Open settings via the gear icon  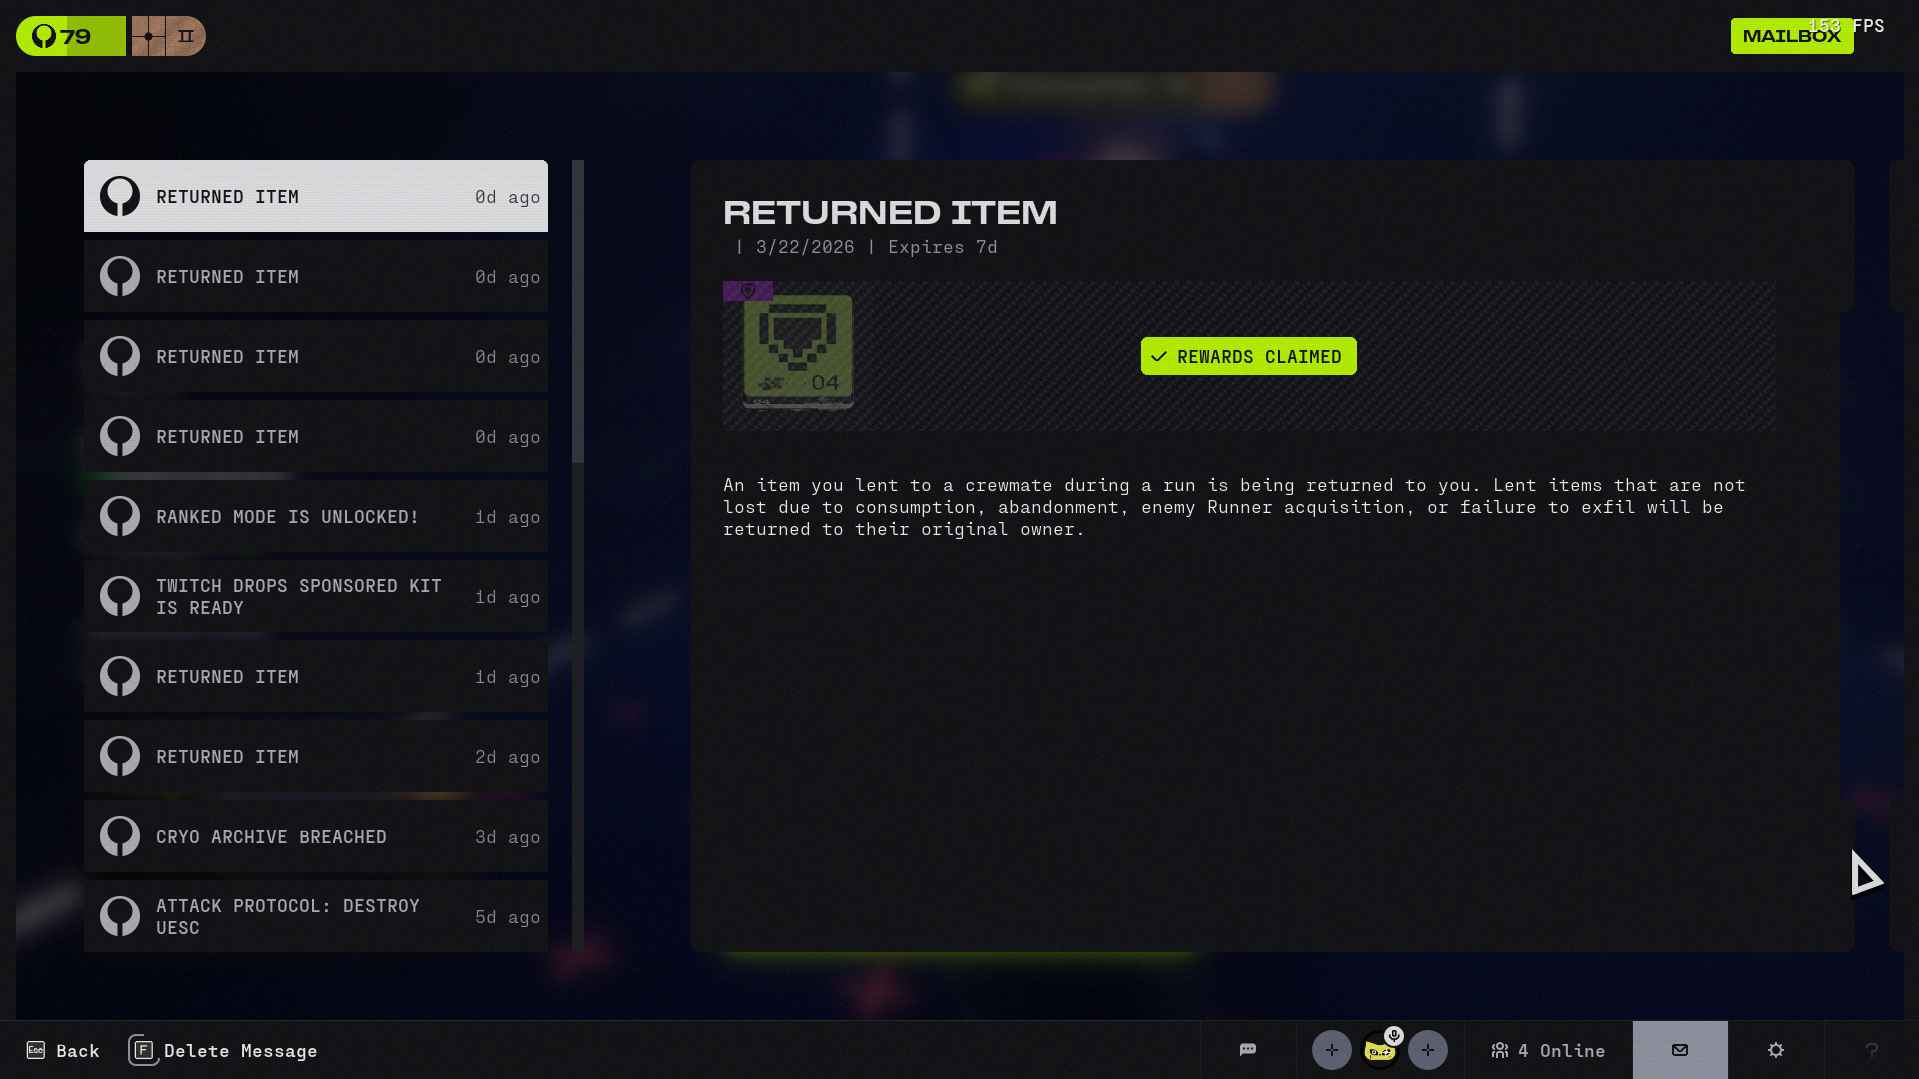(1775, 1050)
